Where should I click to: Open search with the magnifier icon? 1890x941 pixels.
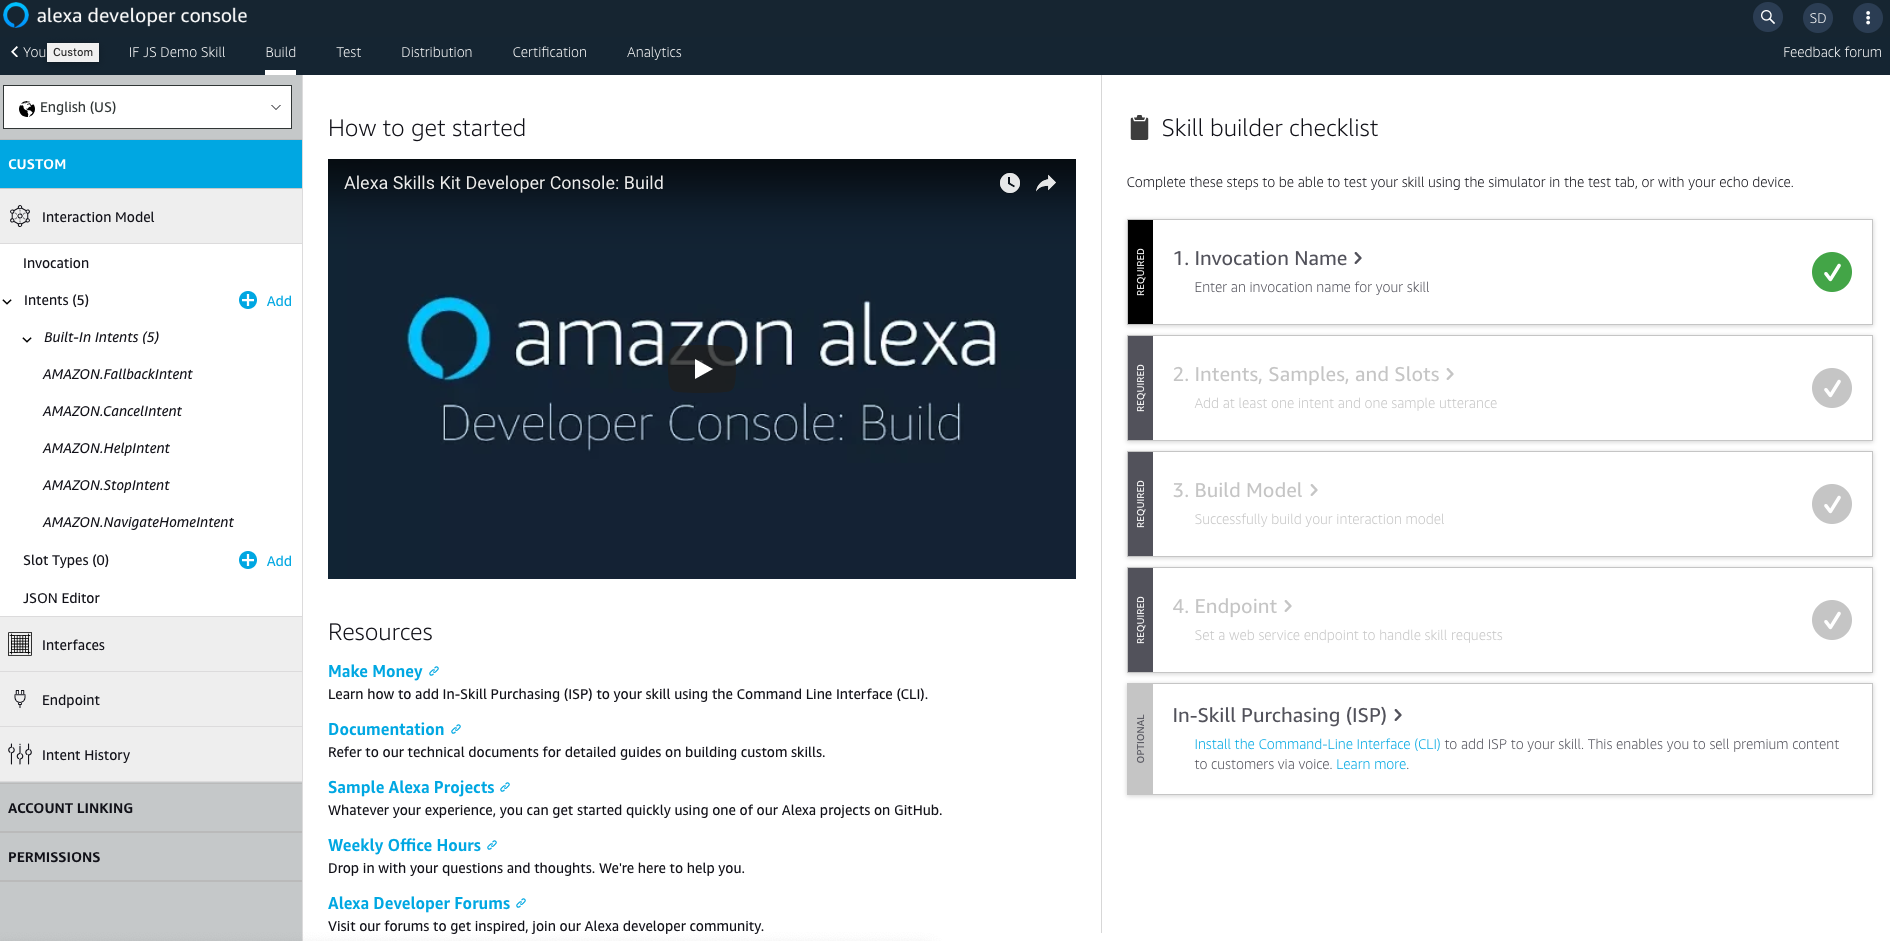tap(1767, 17)
